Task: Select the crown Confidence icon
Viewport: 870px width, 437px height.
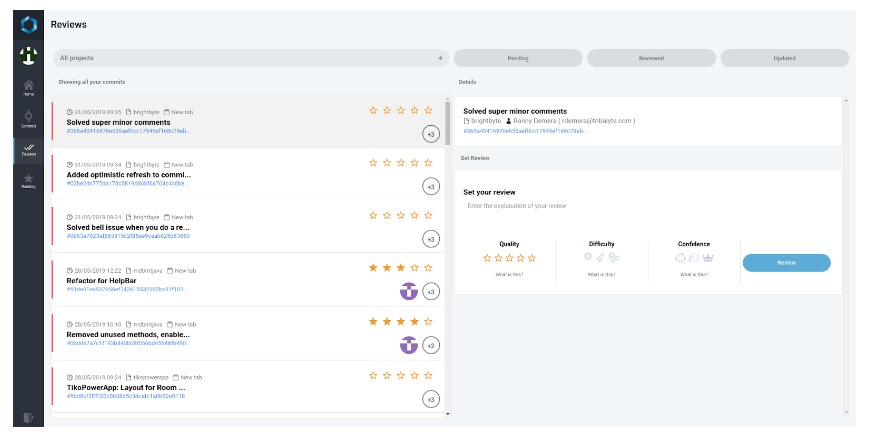Action: (708, 257)
